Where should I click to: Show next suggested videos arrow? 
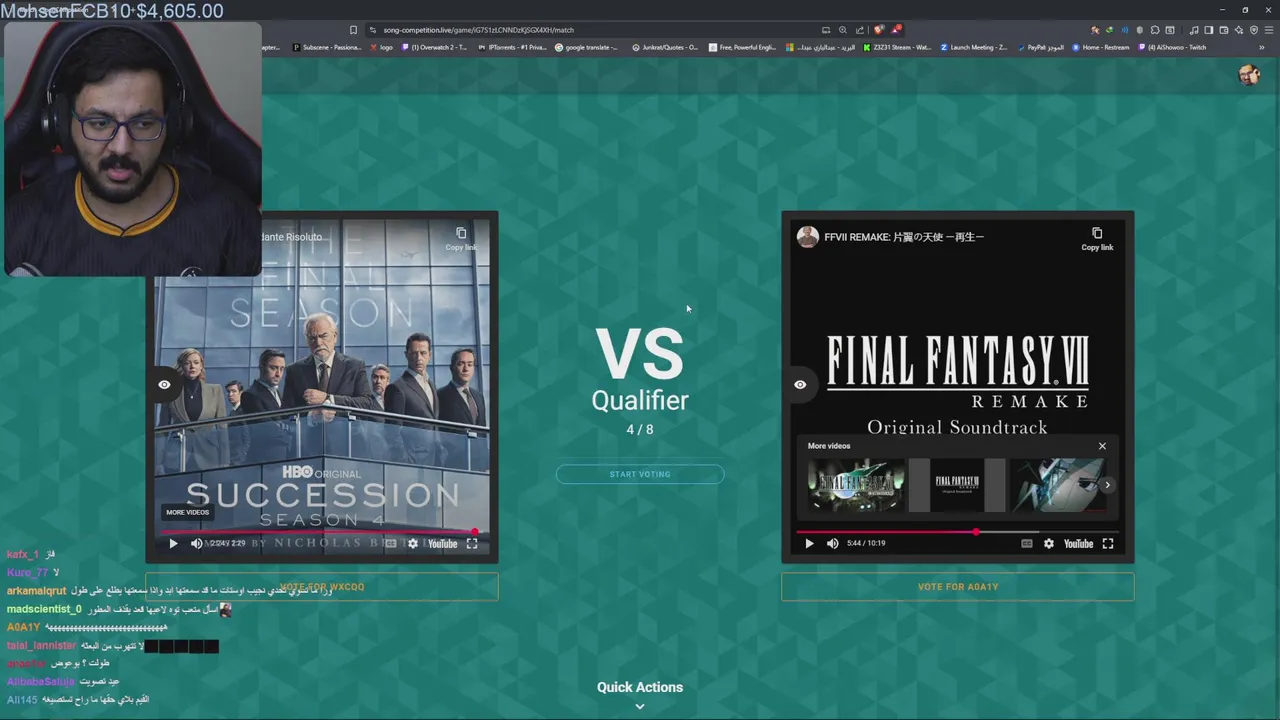1107,485
